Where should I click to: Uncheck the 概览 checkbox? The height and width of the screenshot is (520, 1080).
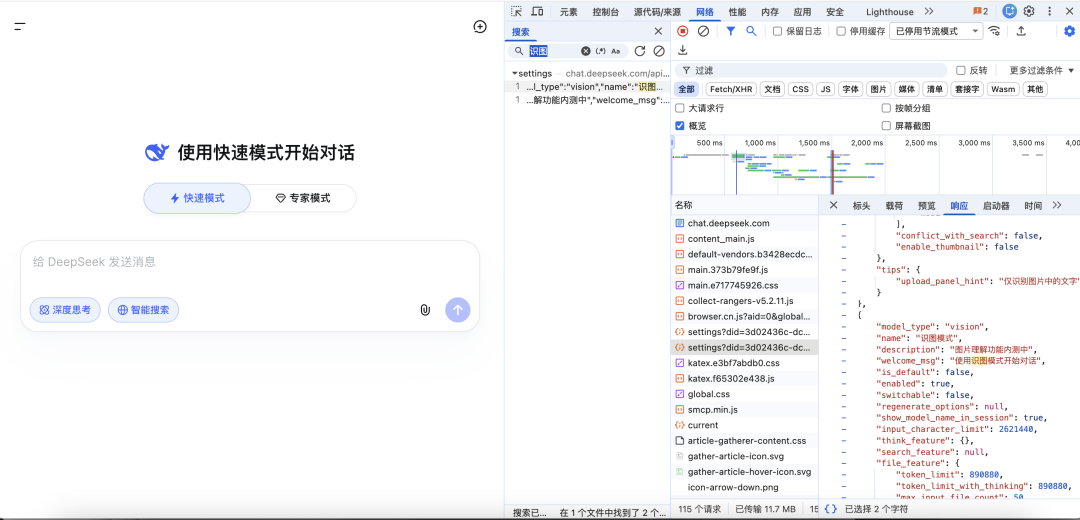pos(680,126)
